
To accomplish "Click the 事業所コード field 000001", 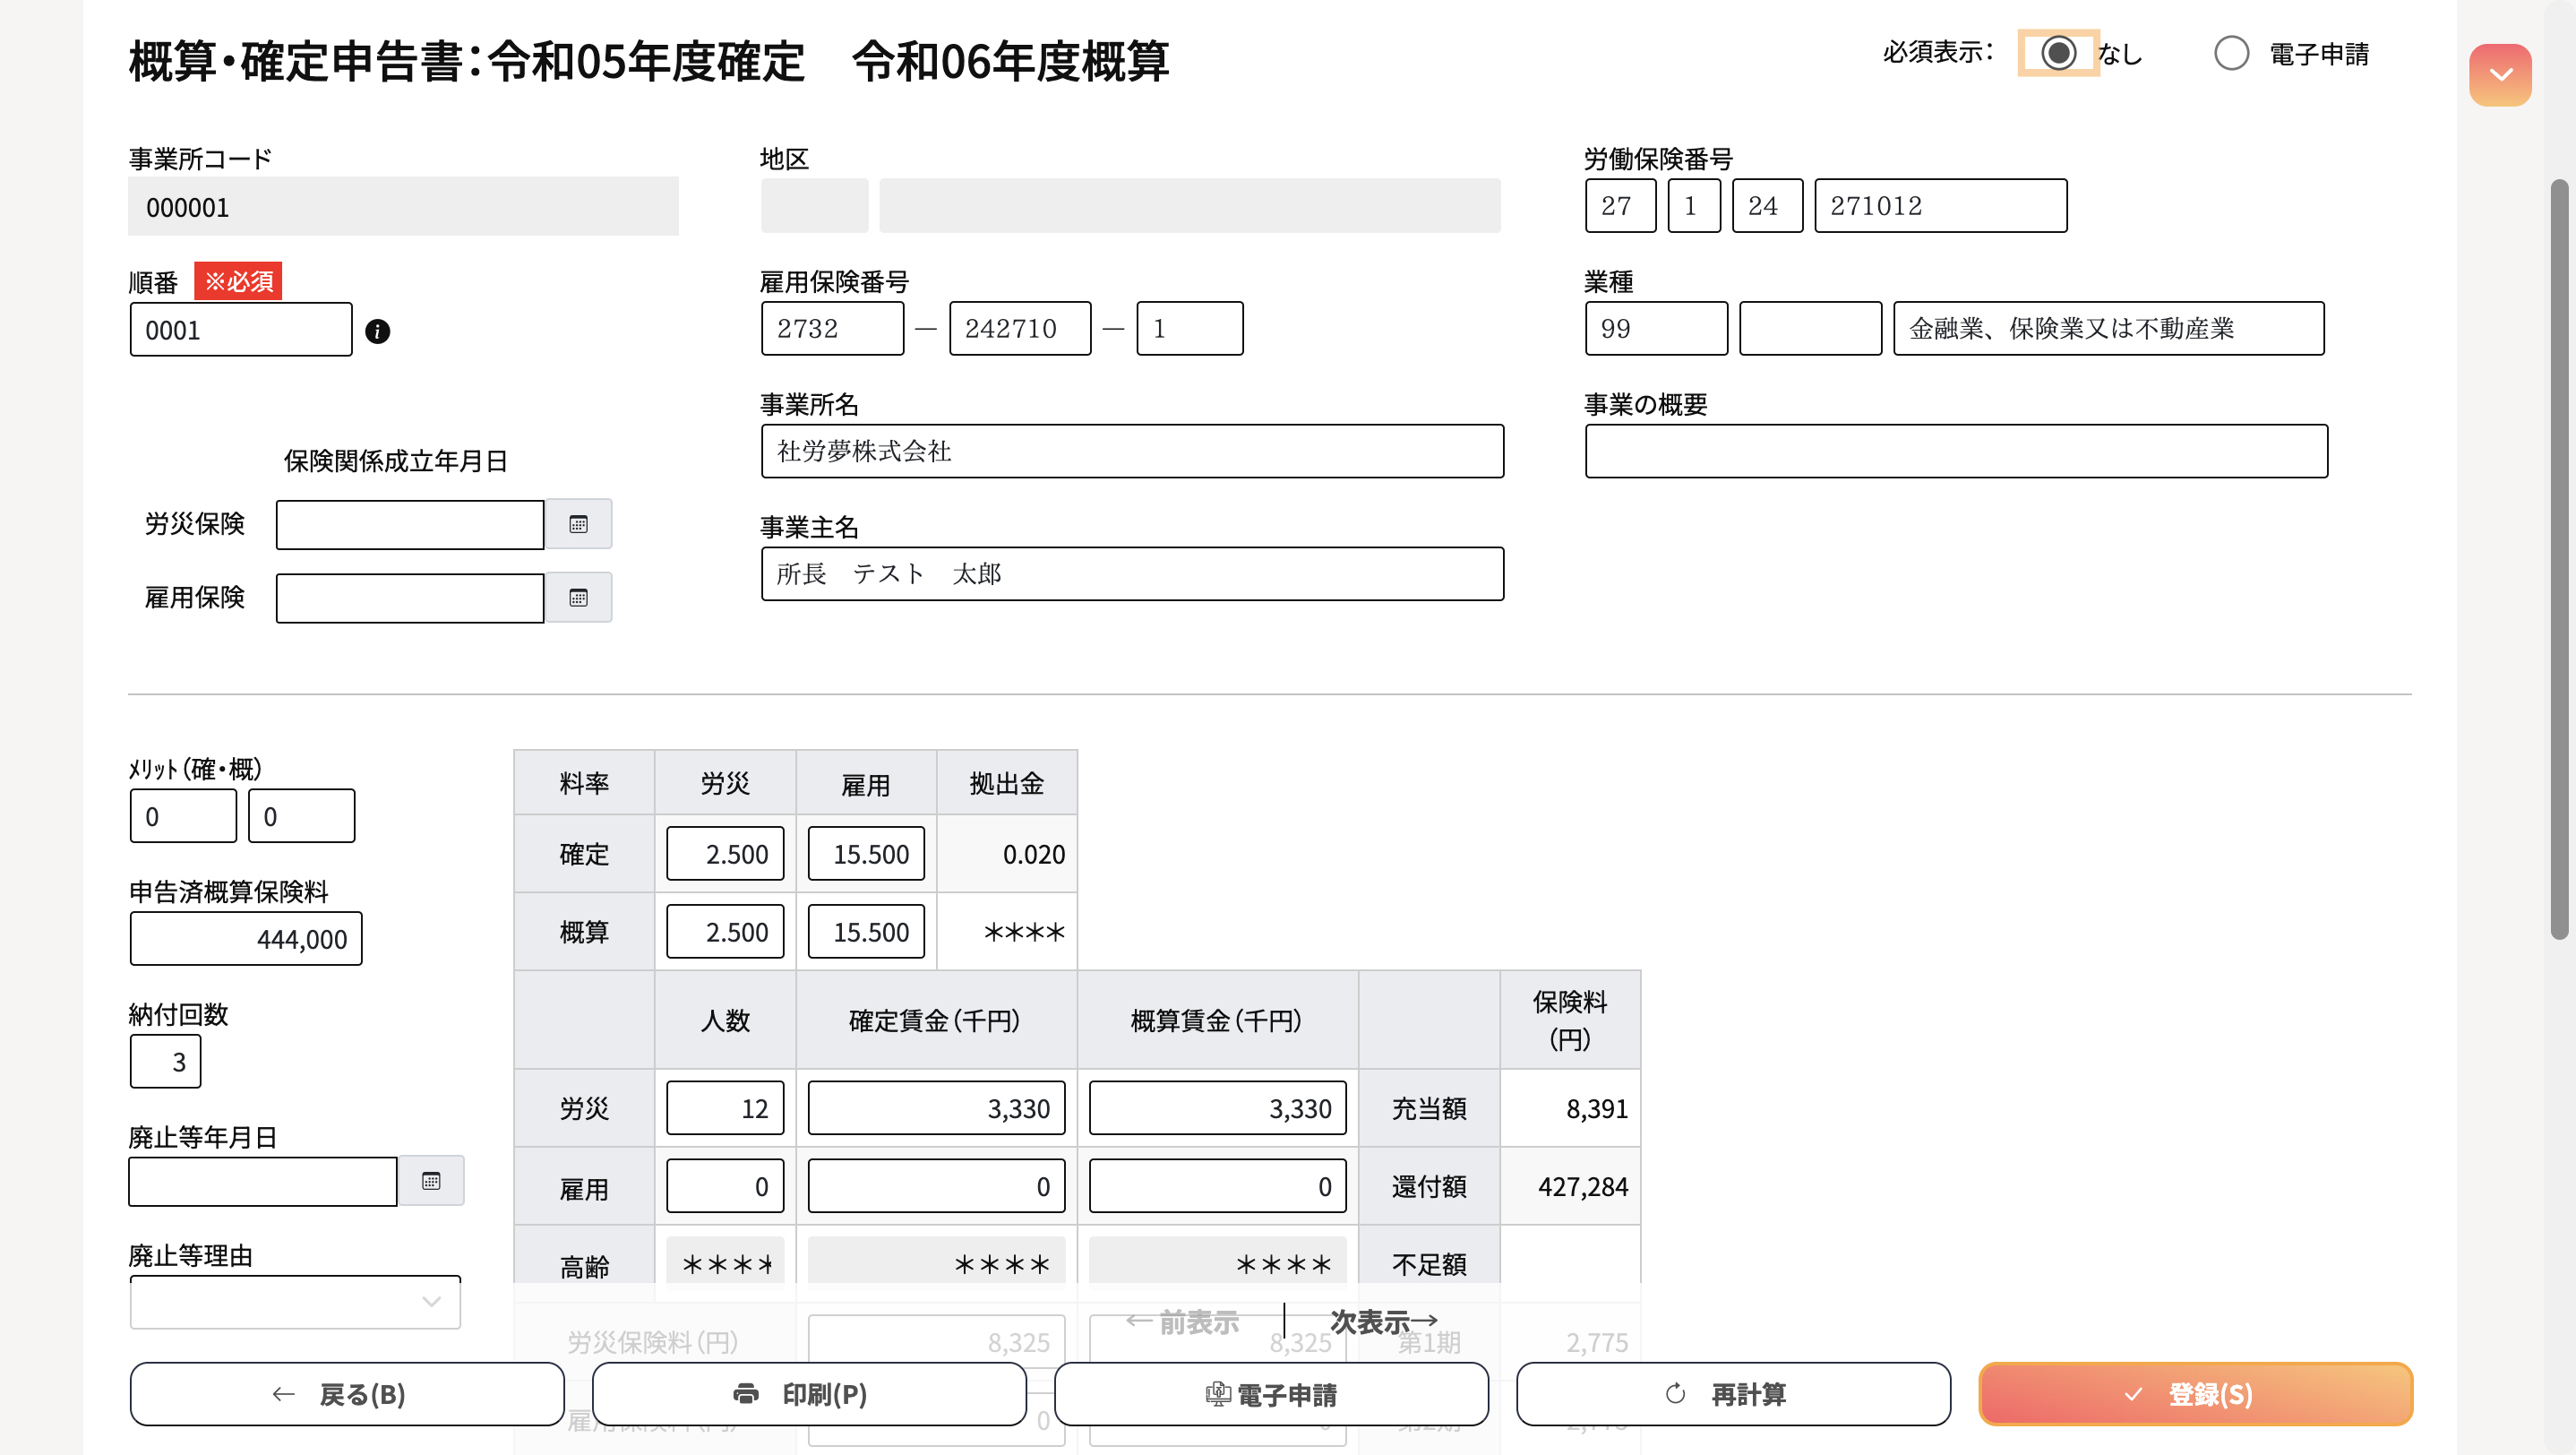I will [x=403, y=207].
